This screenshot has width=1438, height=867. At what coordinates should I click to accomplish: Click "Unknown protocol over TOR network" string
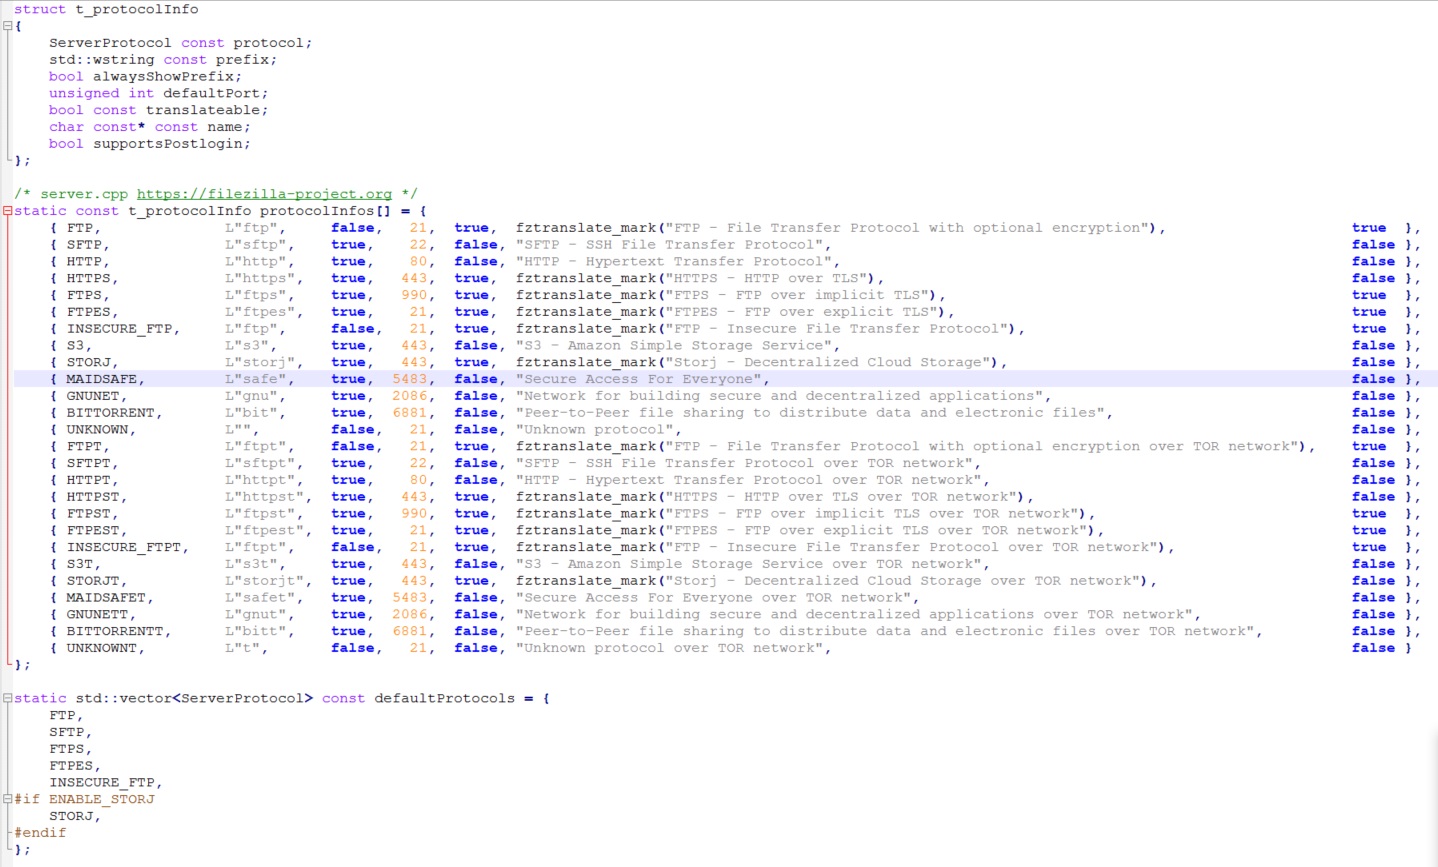pyautogui.click(x=670, y=648)
